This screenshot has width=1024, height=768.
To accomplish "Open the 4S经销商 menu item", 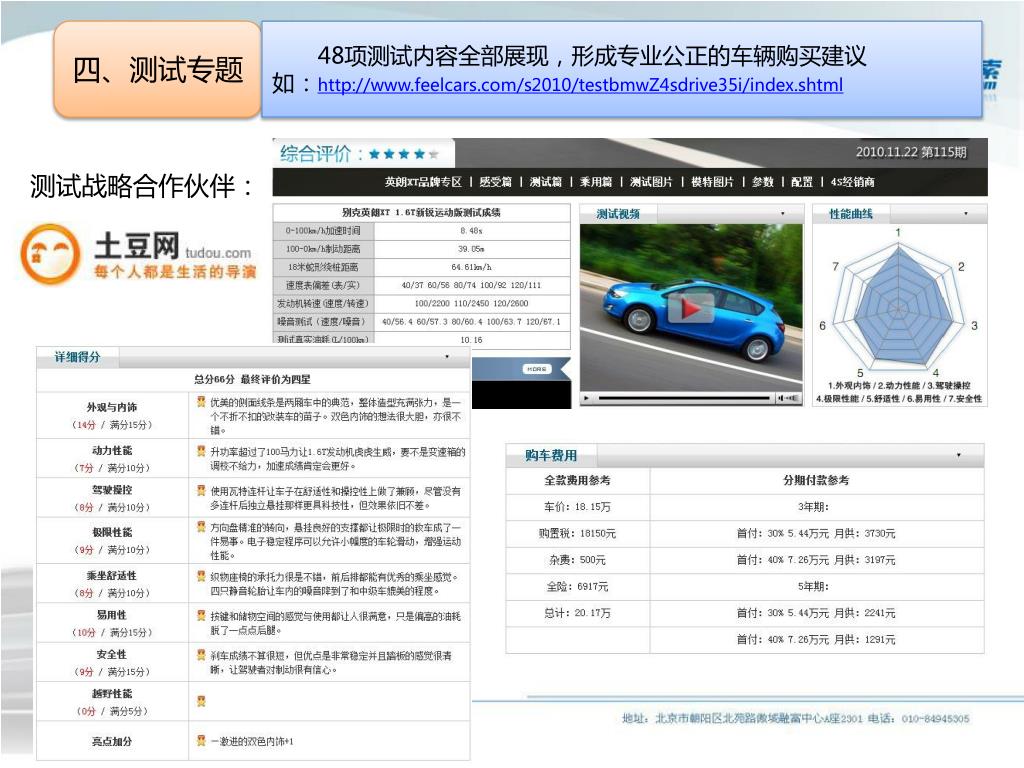I will coord(852,182).
